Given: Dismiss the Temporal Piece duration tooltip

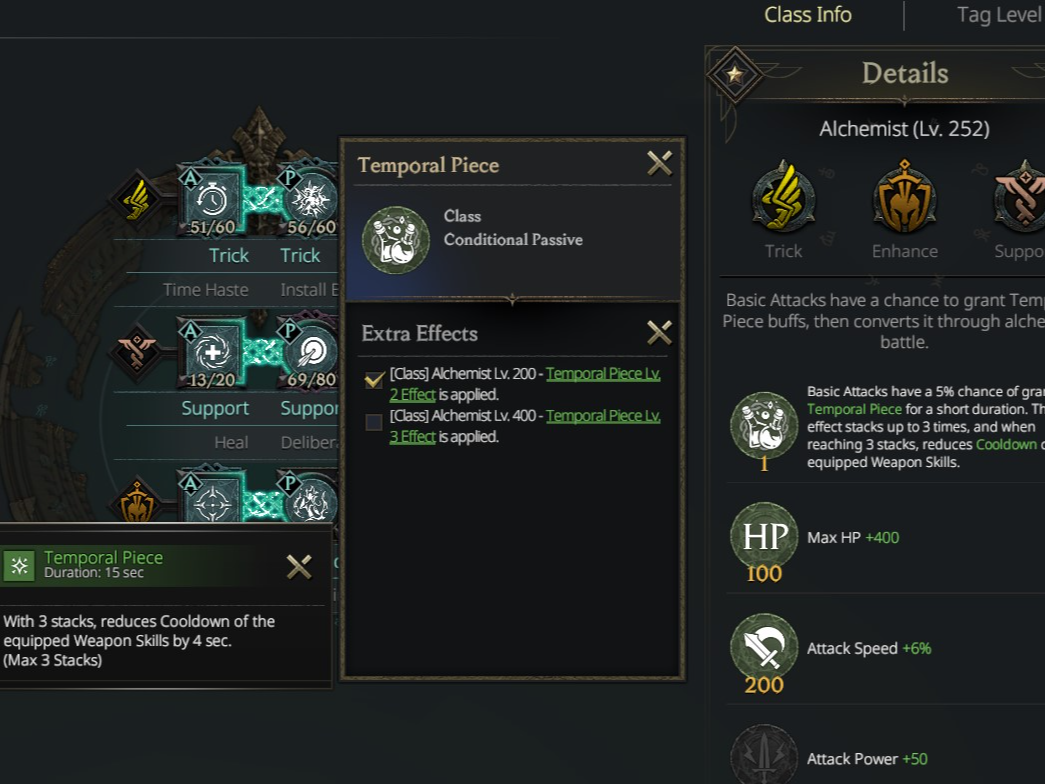Looking at the screenshot, I should coord(299,567).
